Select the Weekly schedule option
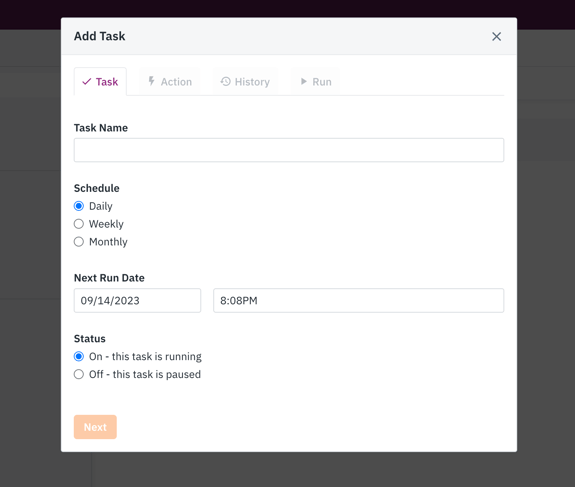 (x=79, y=224)
